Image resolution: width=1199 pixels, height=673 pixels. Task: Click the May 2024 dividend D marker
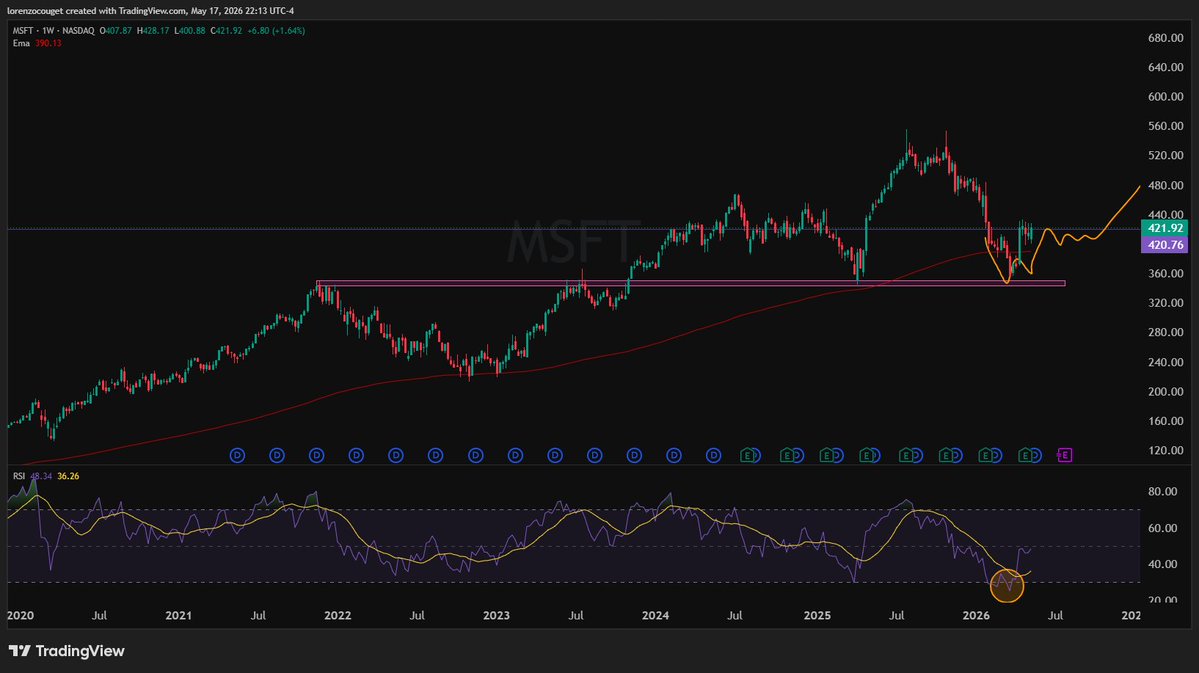tap(713, 455)
